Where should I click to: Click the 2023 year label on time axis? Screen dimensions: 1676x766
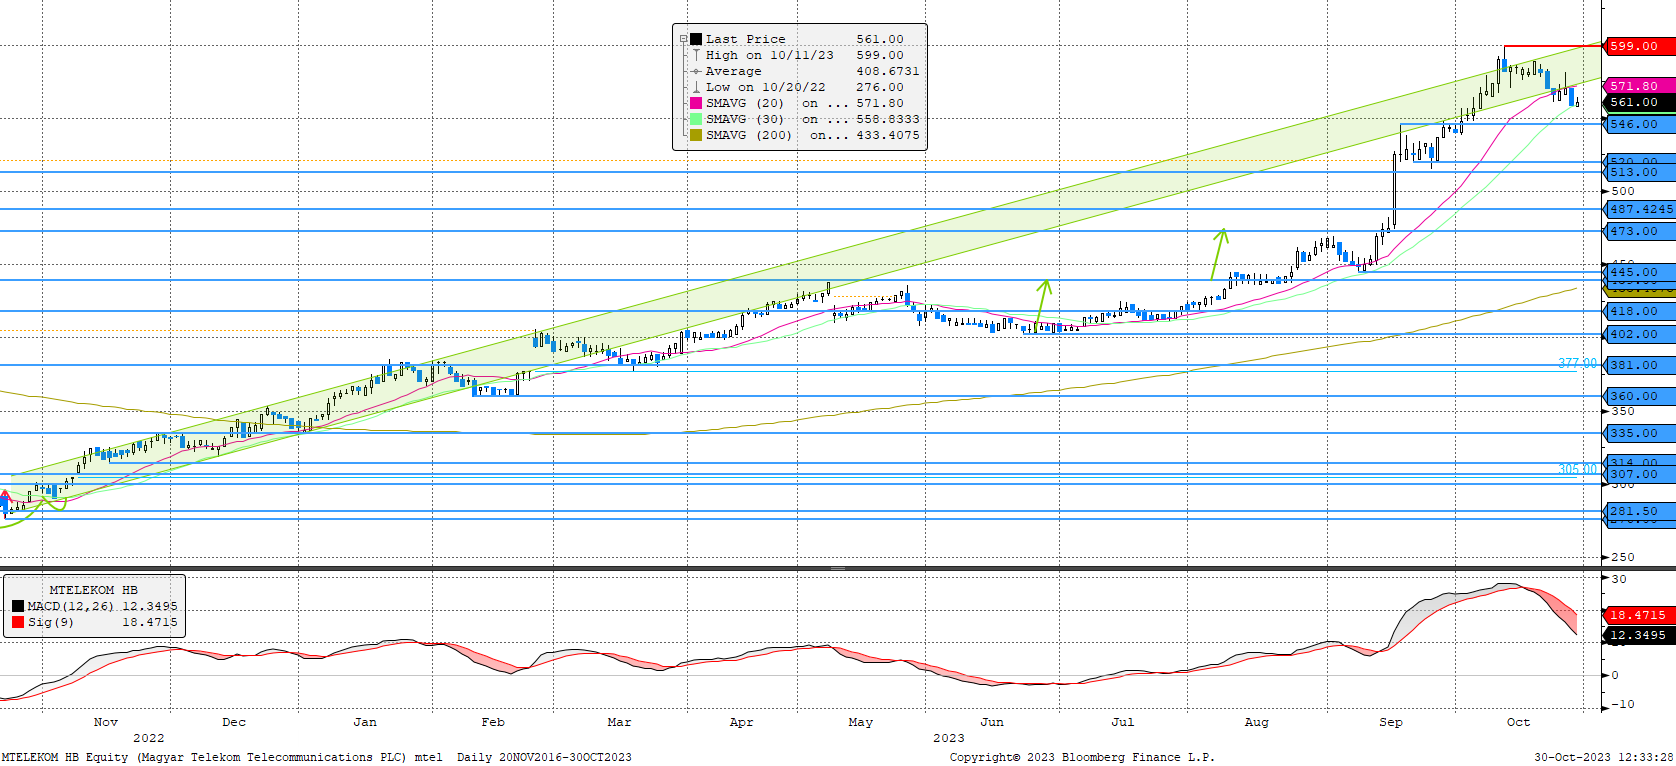949,738
